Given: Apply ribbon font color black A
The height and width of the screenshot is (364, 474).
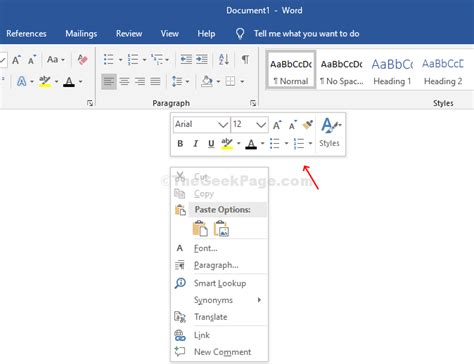Looking at the screenshot, I should pyautogui.click(x=69, y=81).
